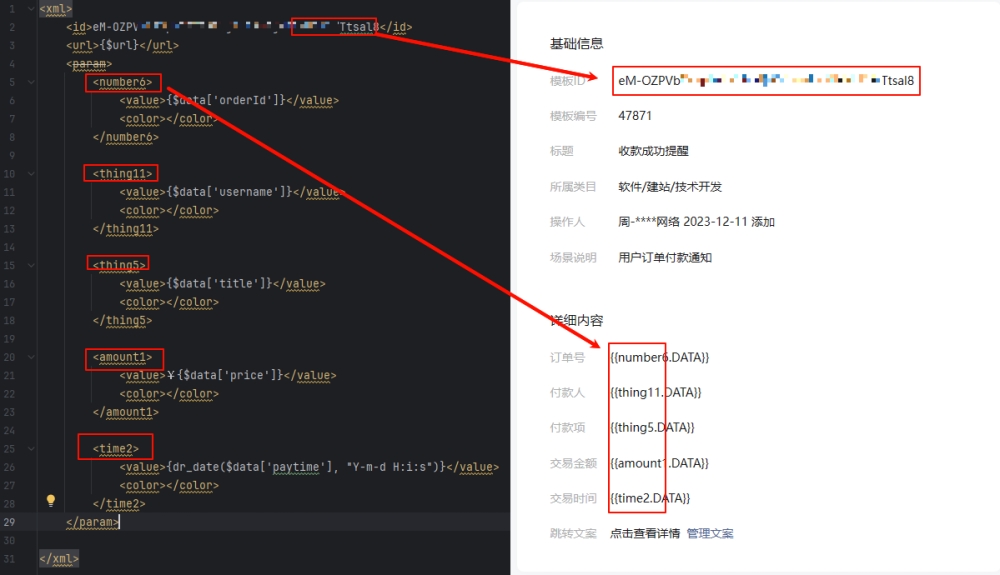Click the {{time2.DATA}} field
Image resolution: width=1000 pixels, height=575 pixels.
[x=650, y=499]
